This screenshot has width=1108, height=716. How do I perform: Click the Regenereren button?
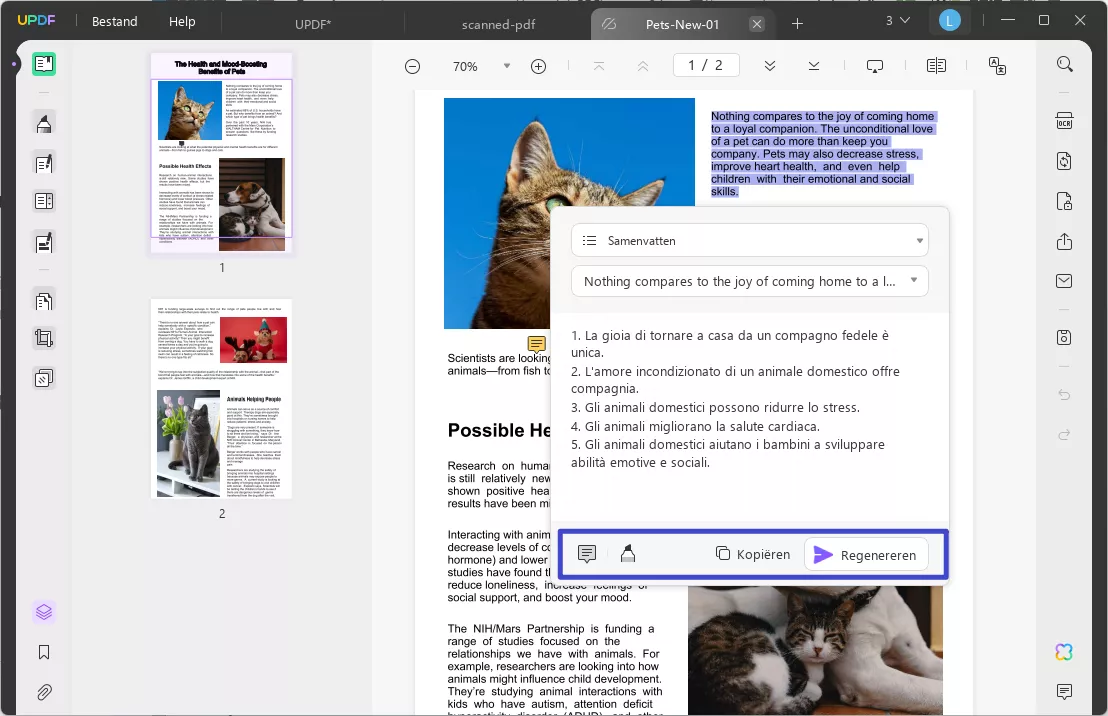click(866, 554)
